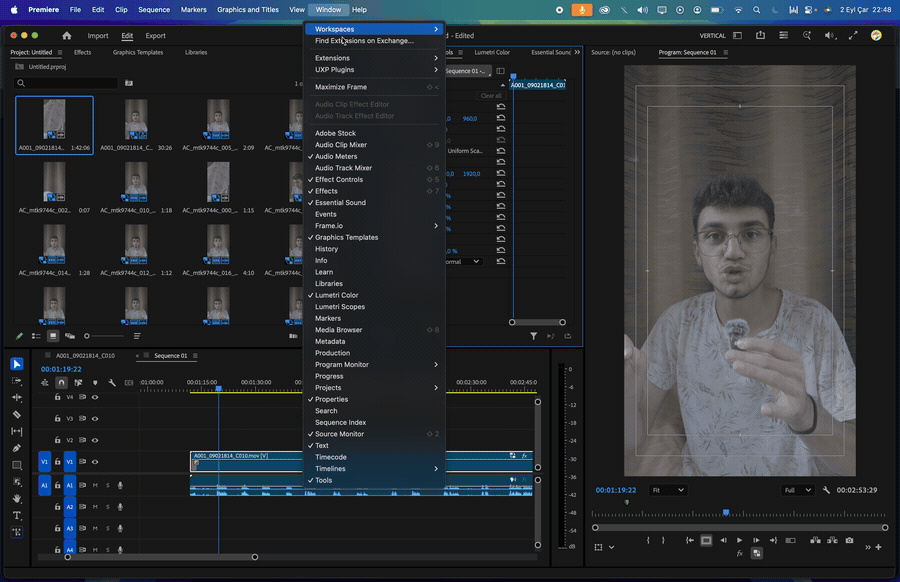
Task: Add marker in the timeline
Action: click(95, 382)
